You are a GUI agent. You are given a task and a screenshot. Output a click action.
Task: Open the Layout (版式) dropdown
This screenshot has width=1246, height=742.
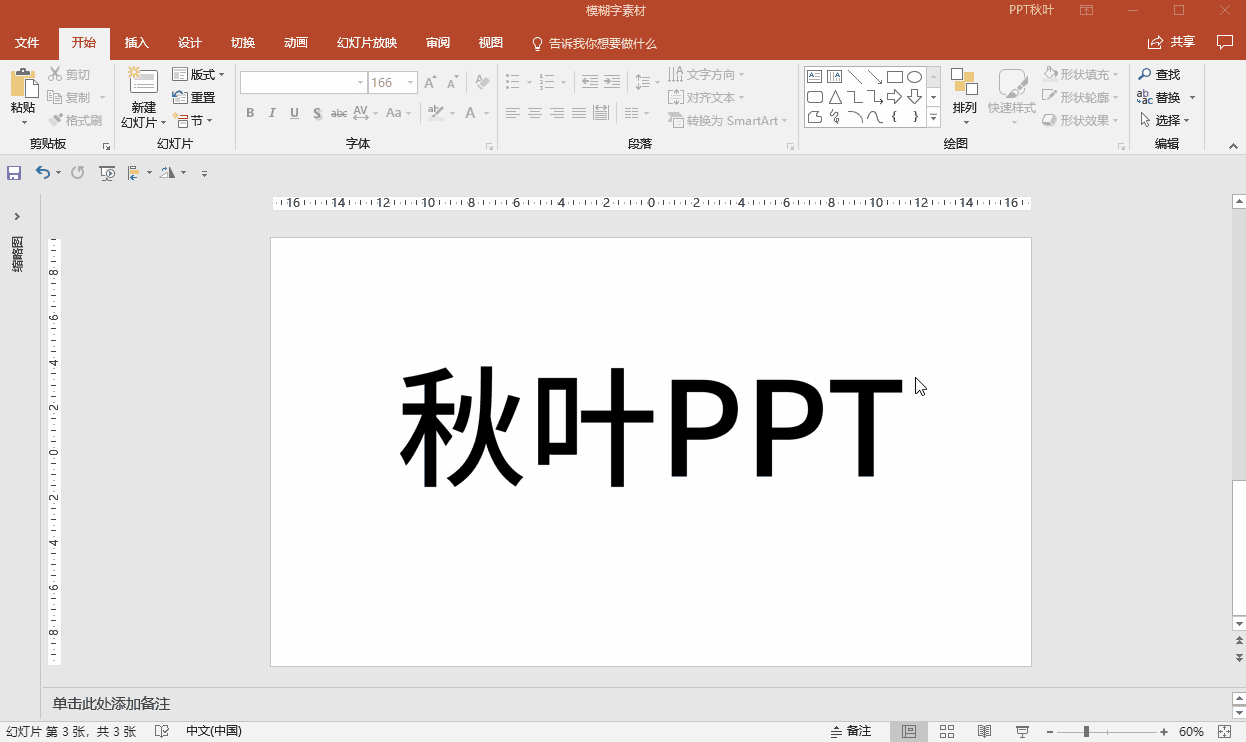[x=198, y=75]
